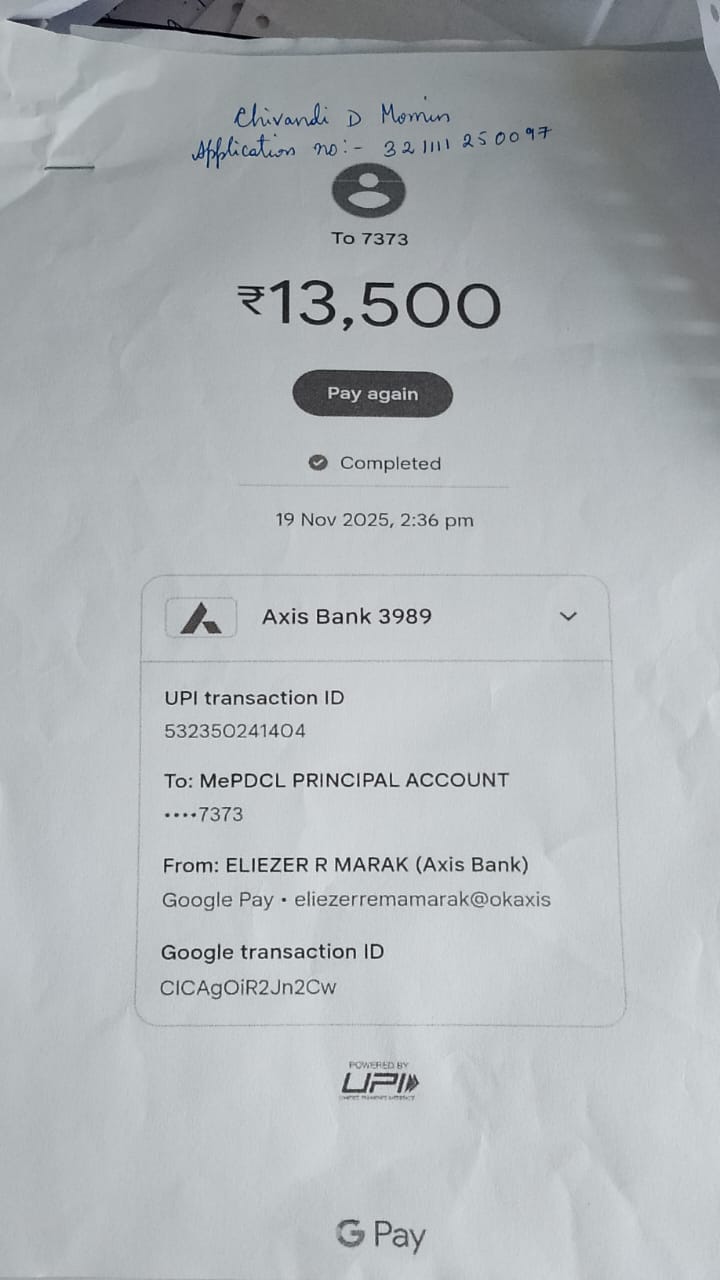Screen dimensions: 720x1280
Task: Click the UPI transaction ID label
Action: coord(254,698)
